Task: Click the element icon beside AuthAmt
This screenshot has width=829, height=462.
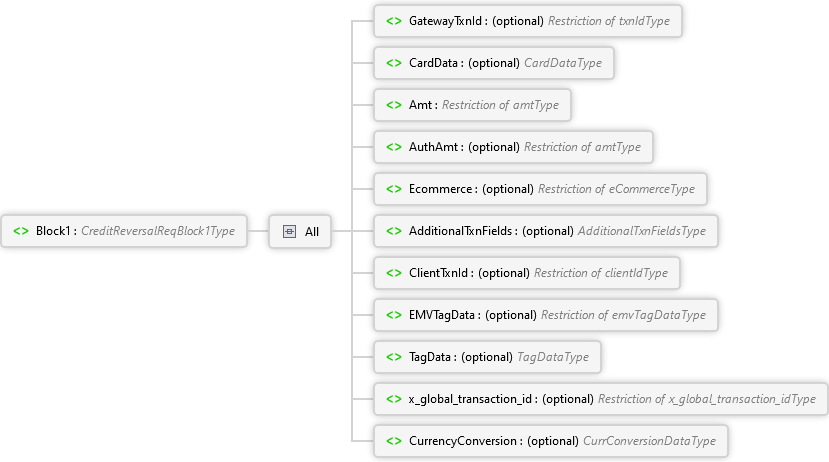Action: point(394,147)
